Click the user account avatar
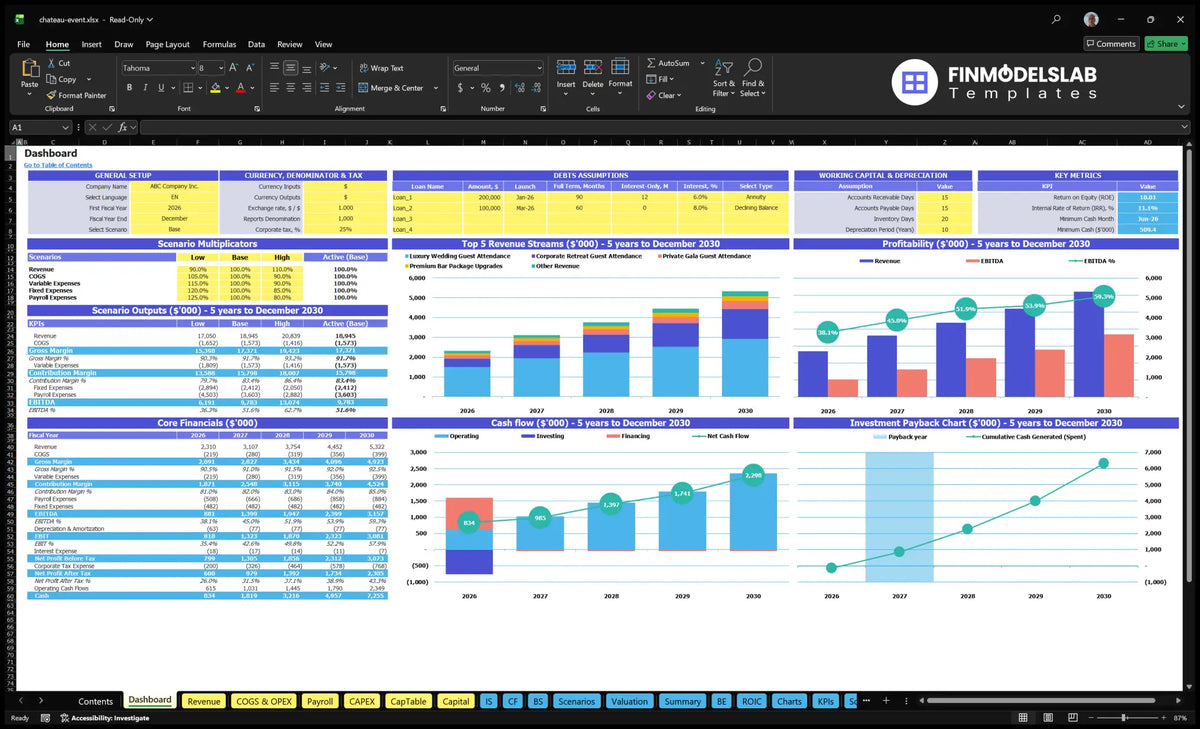This screenshot has height=729, width=1200. (x=1091, y=19)
